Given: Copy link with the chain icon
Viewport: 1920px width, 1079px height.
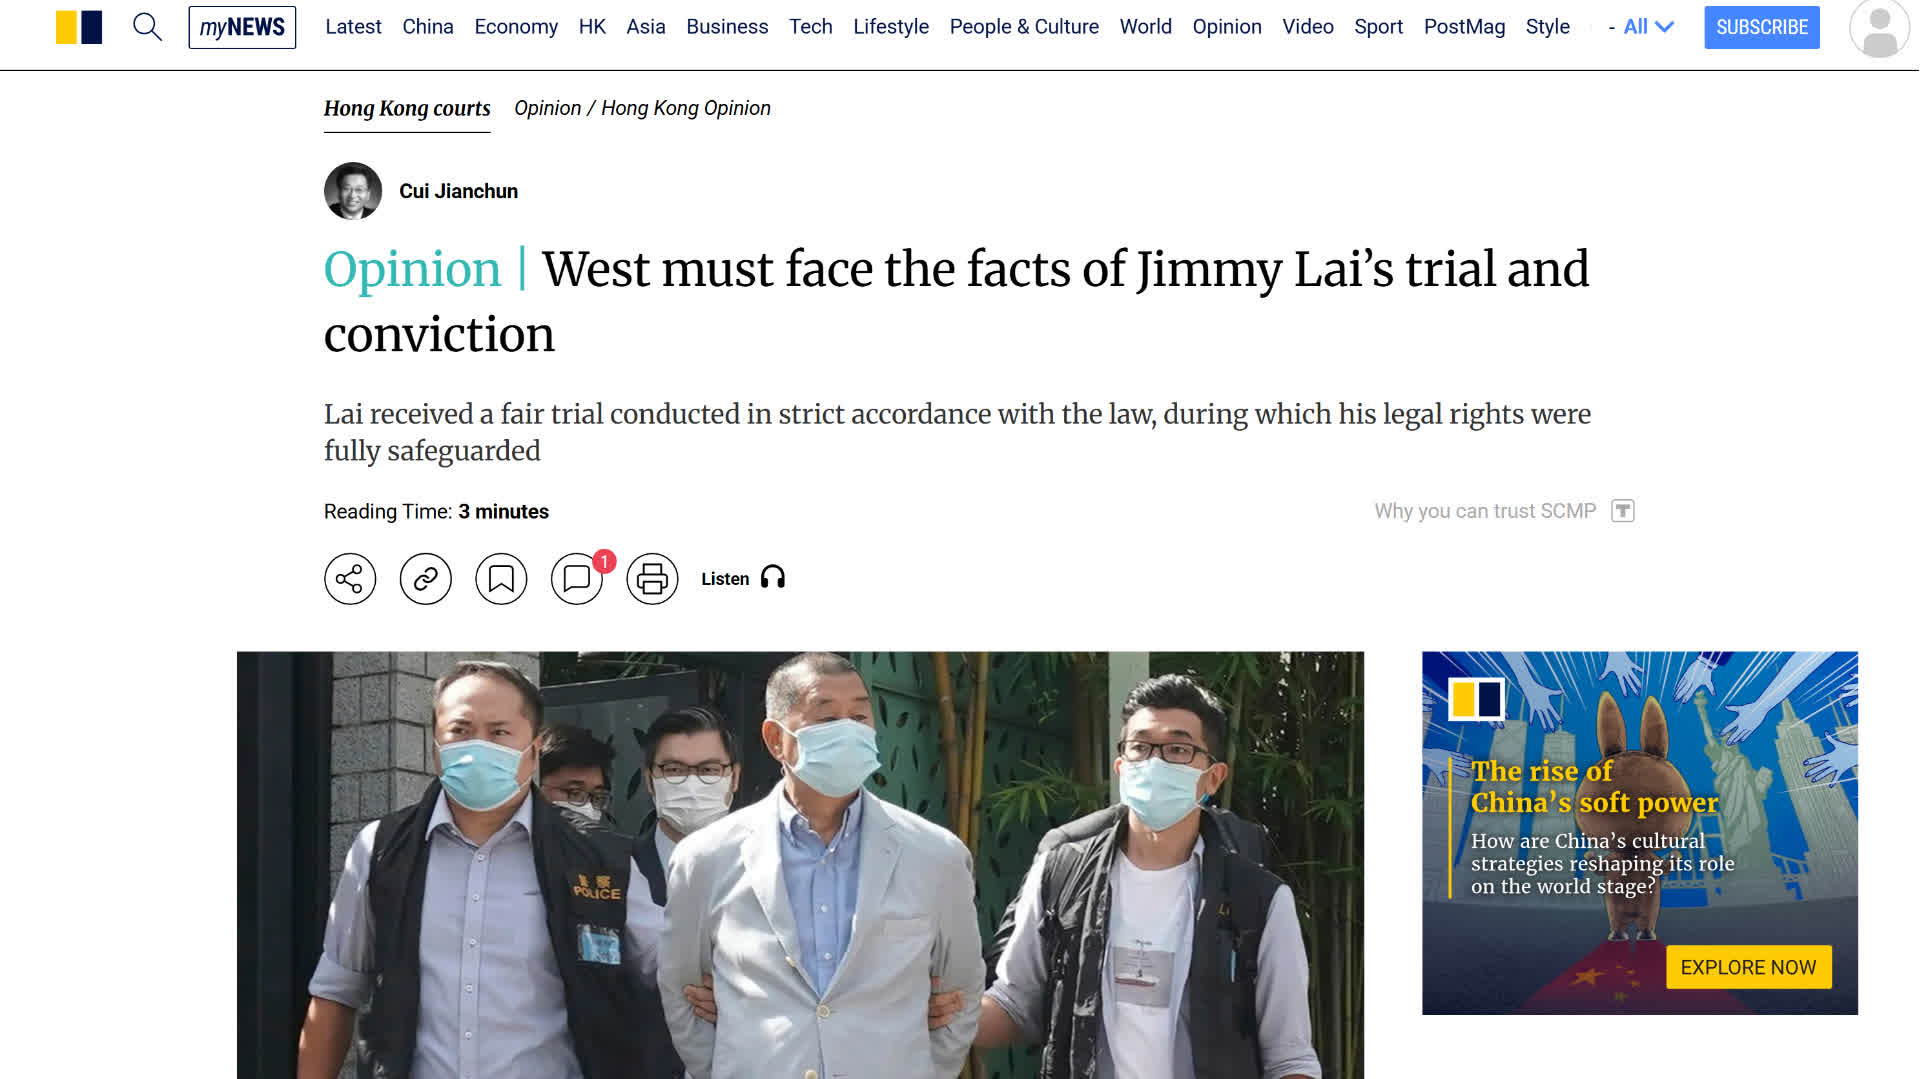Looking at the screenshot, I should 426,579.
